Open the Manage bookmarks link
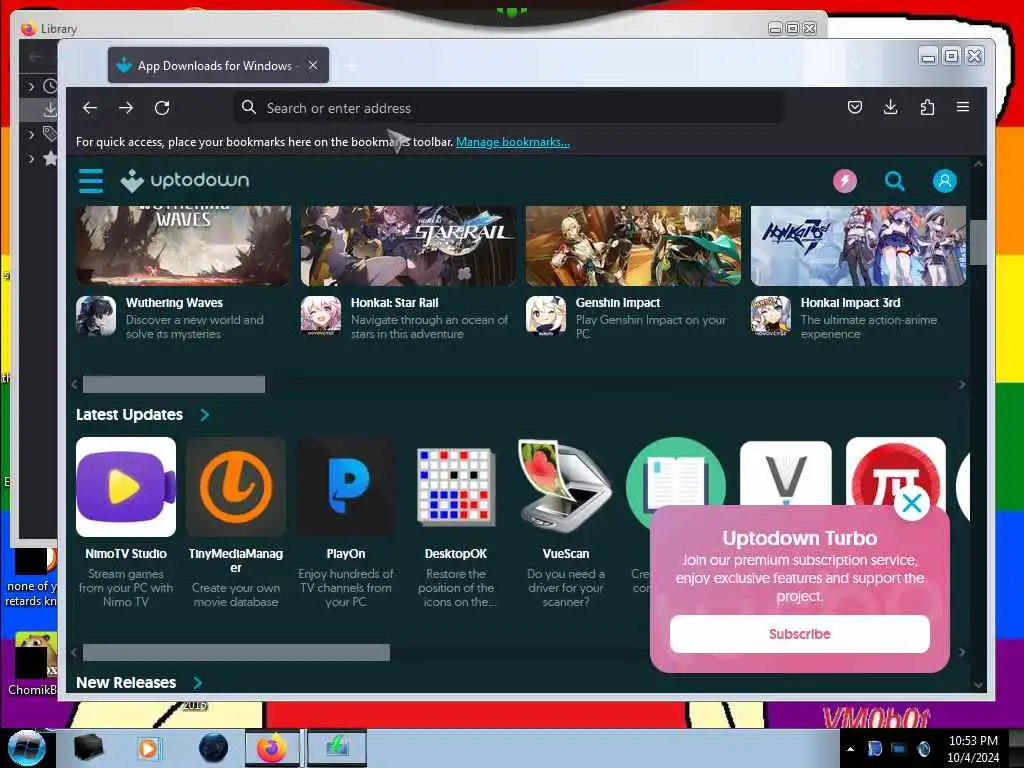Screen dimensions: 1024x768 point(513,142)
